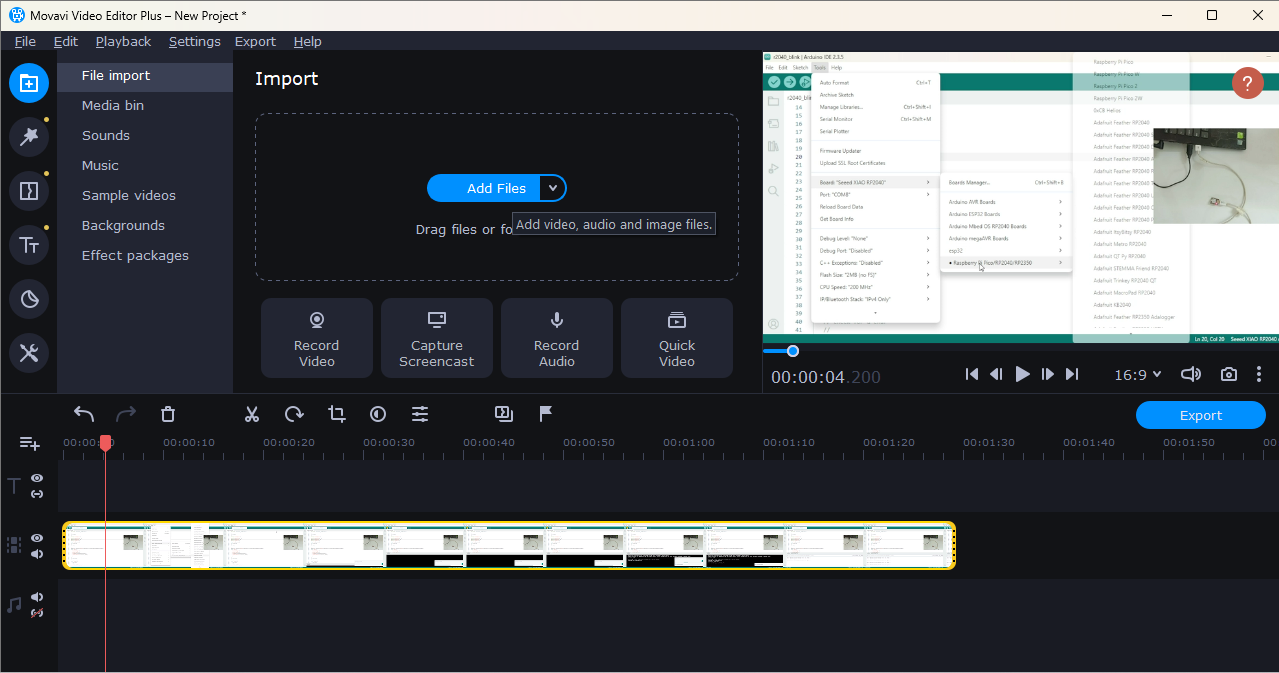The image size is (1279, 673).
Task: Redo the last undone action
Action: [x=126, y=414]
